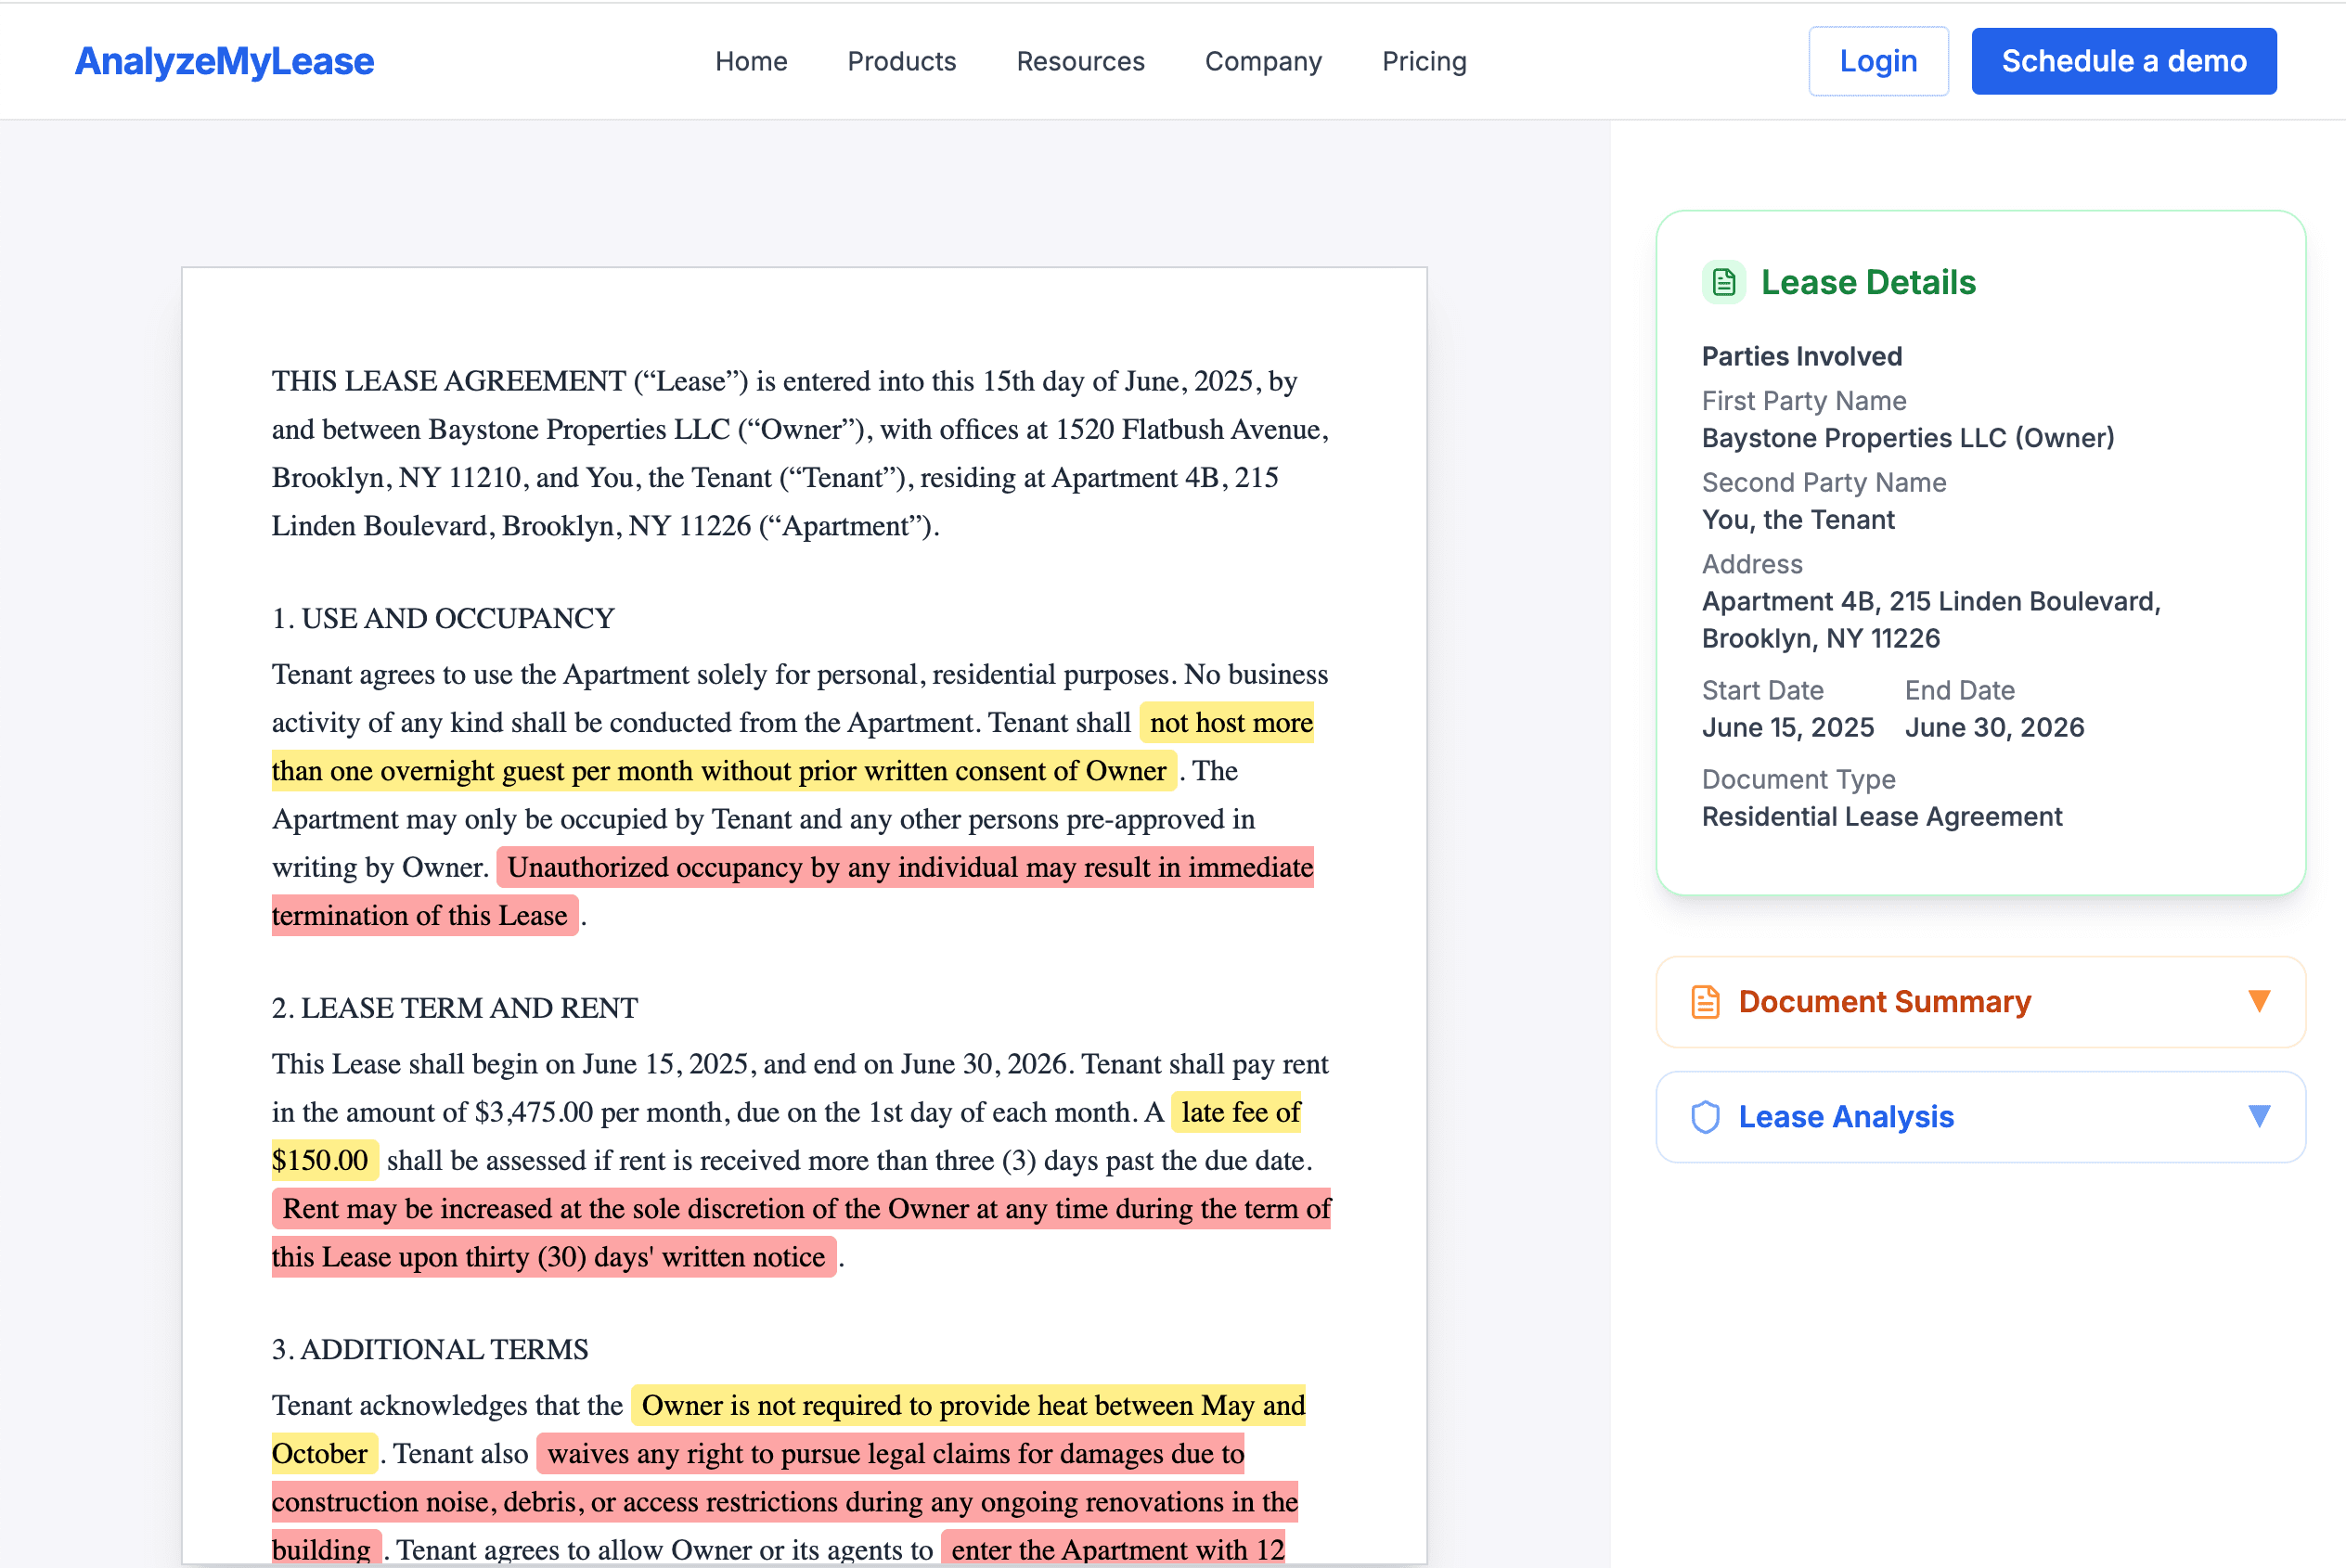2346x1568 pixels.
Task: Open the Document Summary disclosure triangle
Action: (x=2260, y=1001)
